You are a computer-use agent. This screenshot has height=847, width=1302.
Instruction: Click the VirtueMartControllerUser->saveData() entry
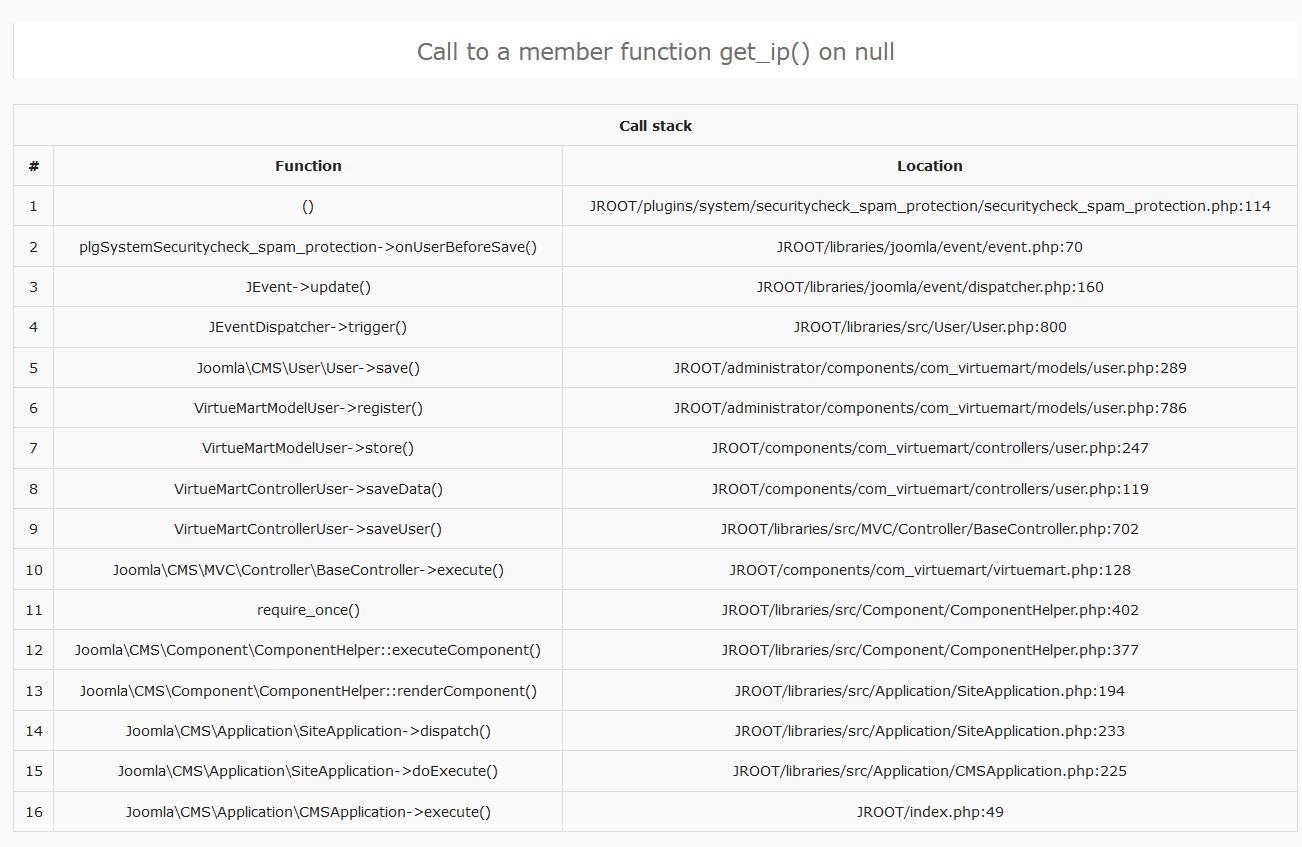tap(308, 489)
